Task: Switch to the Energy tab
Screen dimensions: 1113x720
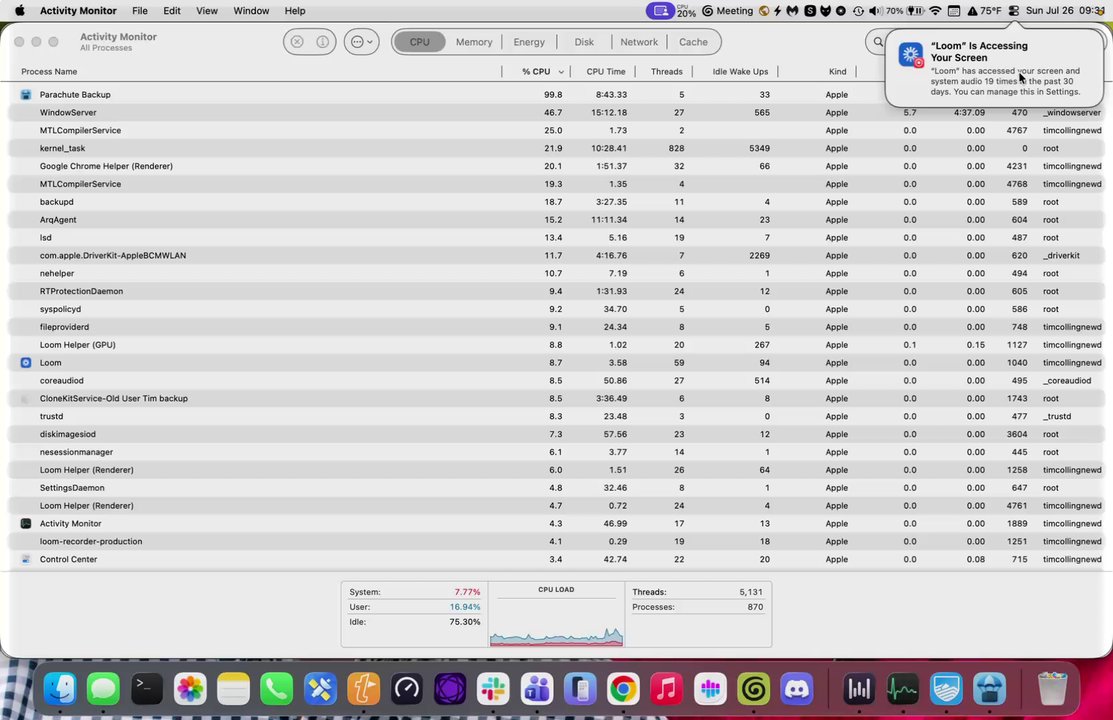Action: (529, 42)
